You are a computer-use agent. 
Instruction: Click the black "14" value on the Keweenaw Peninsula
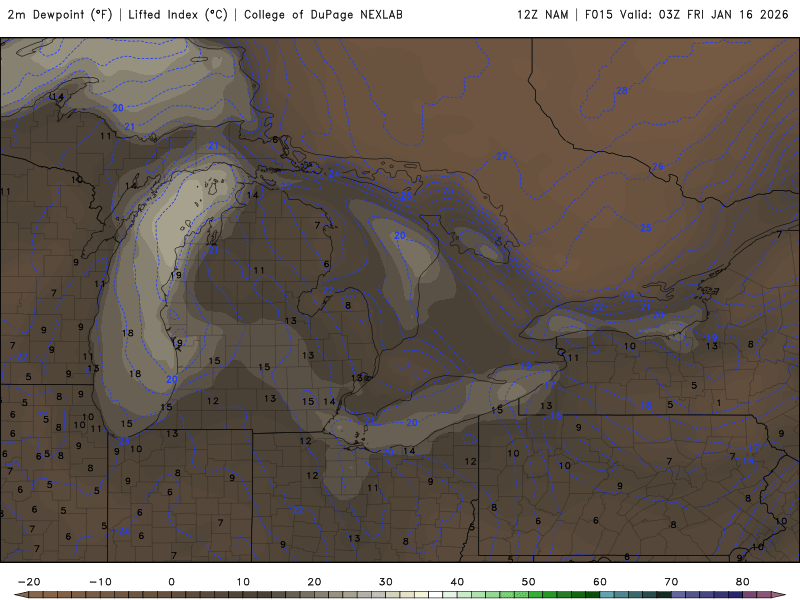click(x=58, y=96)
